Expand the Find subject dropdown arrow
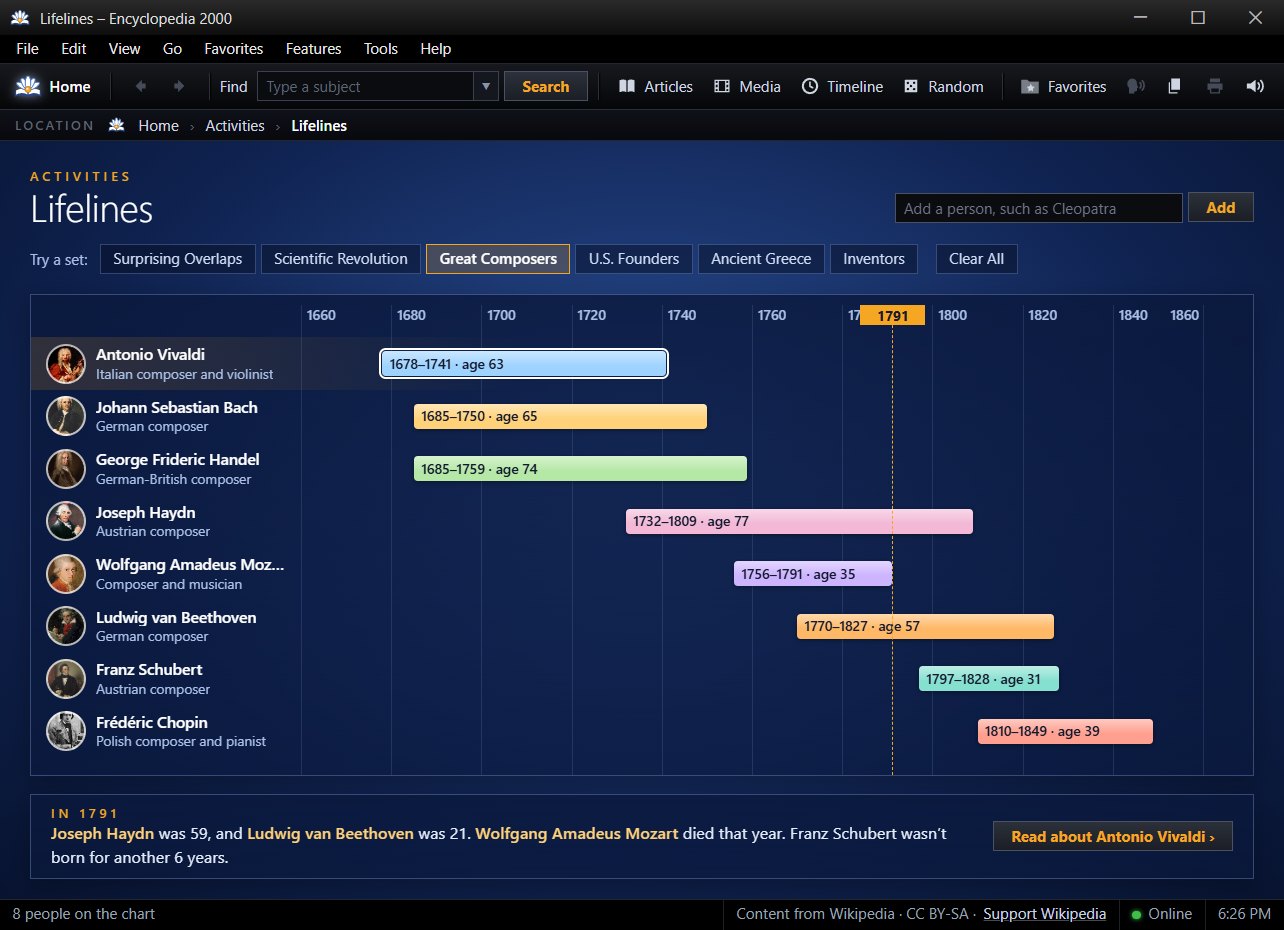 [x=486, y=87]
